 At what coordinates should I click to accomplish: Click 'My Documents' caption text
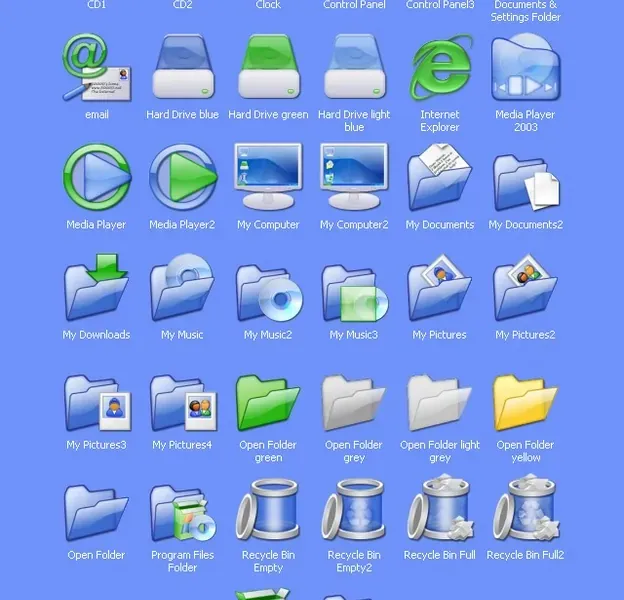[440, 225]
